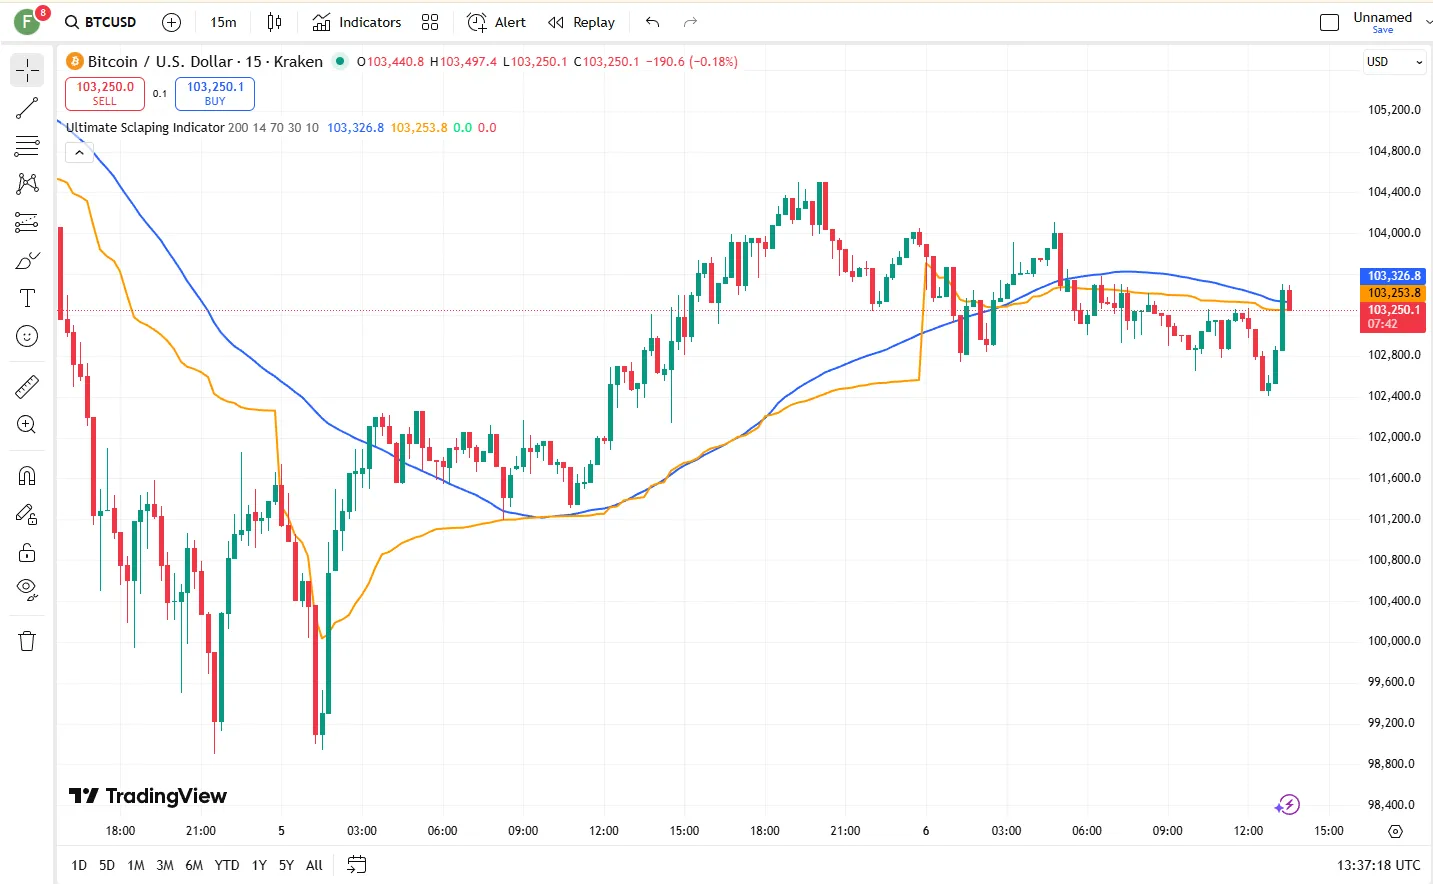Select the Zoom In tool

click(x=27, y=424)
